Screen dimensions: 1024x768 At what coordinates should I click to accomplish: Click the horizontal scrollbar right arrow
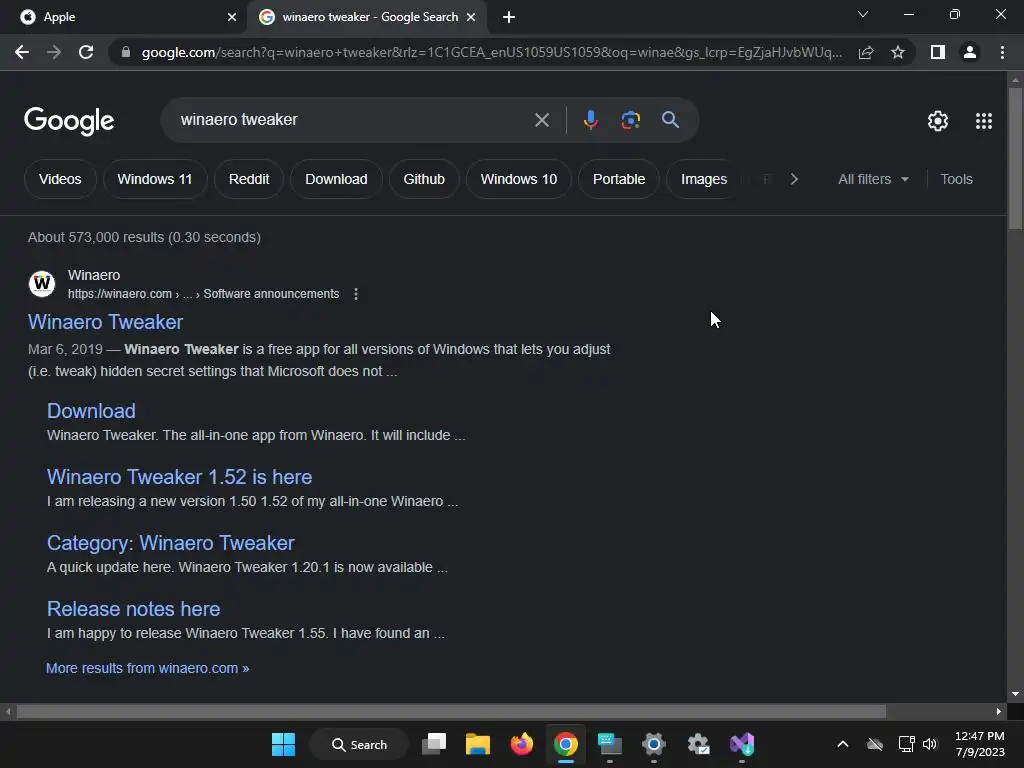pos(999,711)
